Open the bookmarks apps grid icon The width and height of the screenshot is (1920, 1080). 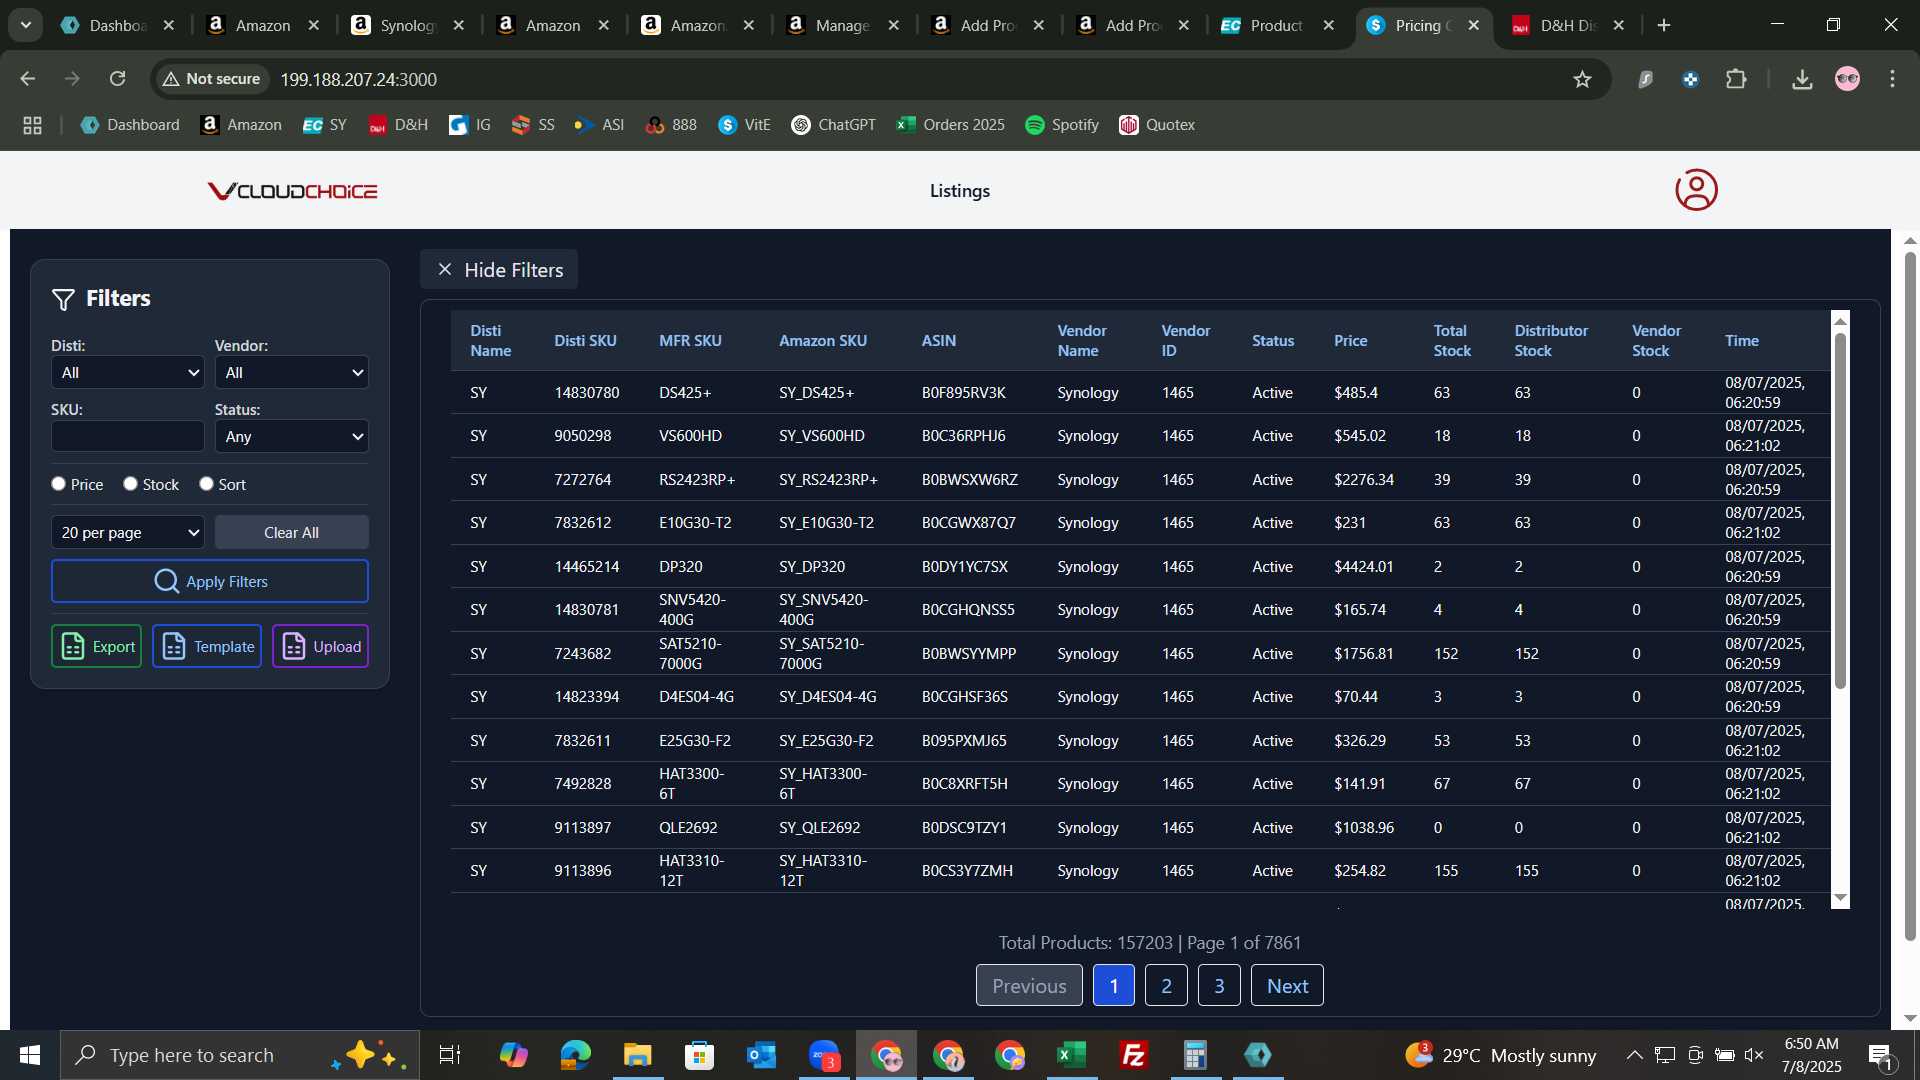[x=32, y=125]
